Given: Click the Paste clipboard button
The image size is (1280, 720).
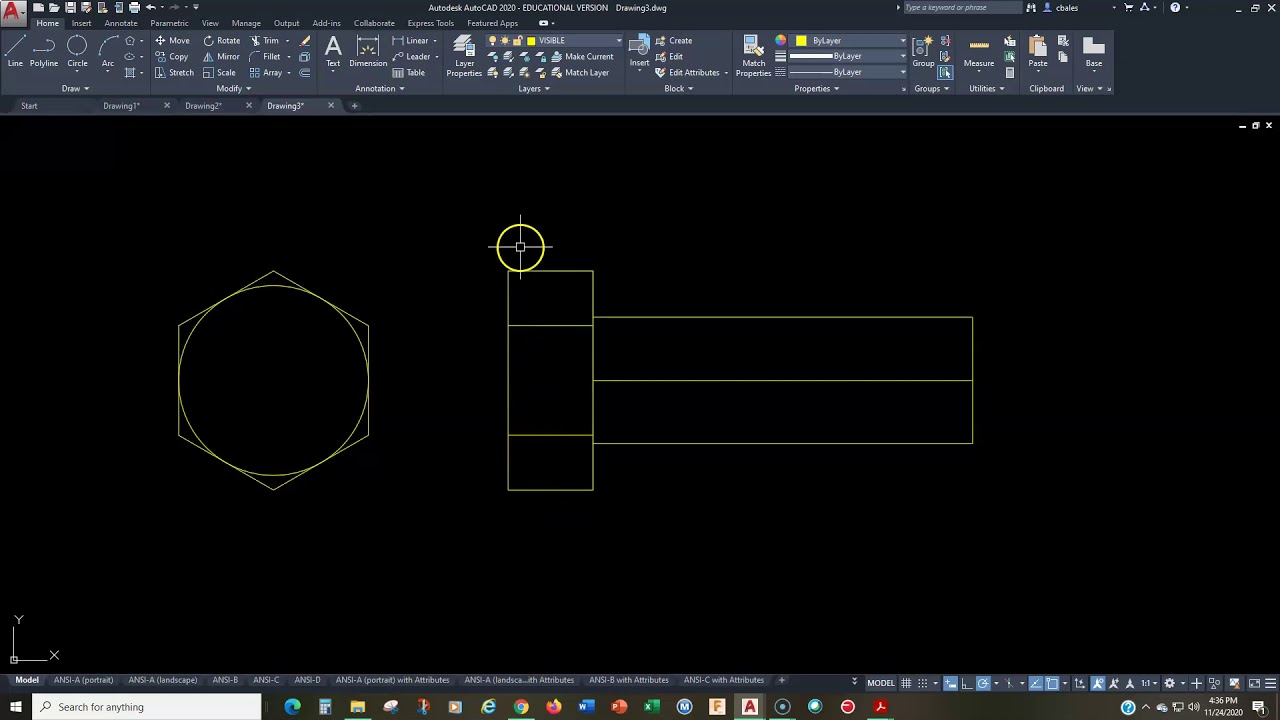Looking at the screenshot, I should [1038, 52].
